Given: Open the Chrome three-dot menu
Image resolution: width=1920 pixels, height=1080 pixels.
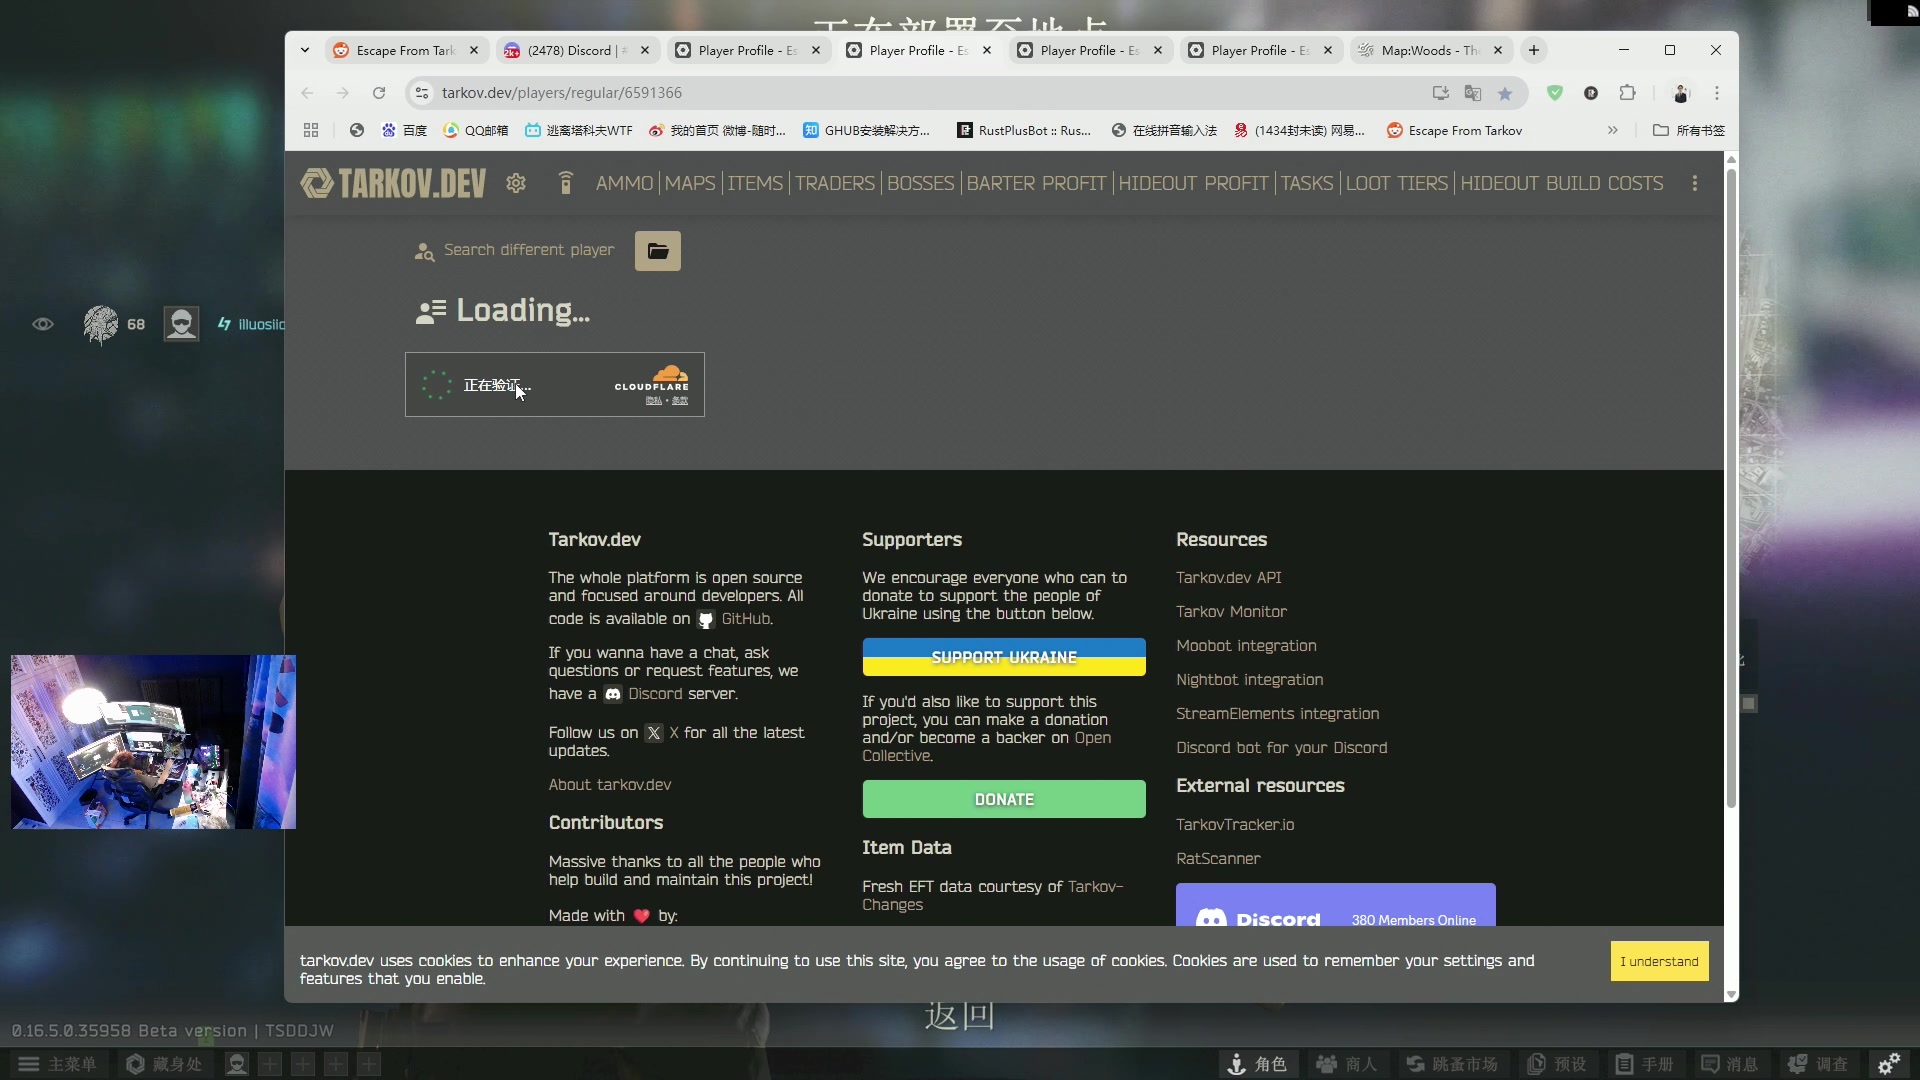Looking at the screenshot, I should click(1717, 93).
